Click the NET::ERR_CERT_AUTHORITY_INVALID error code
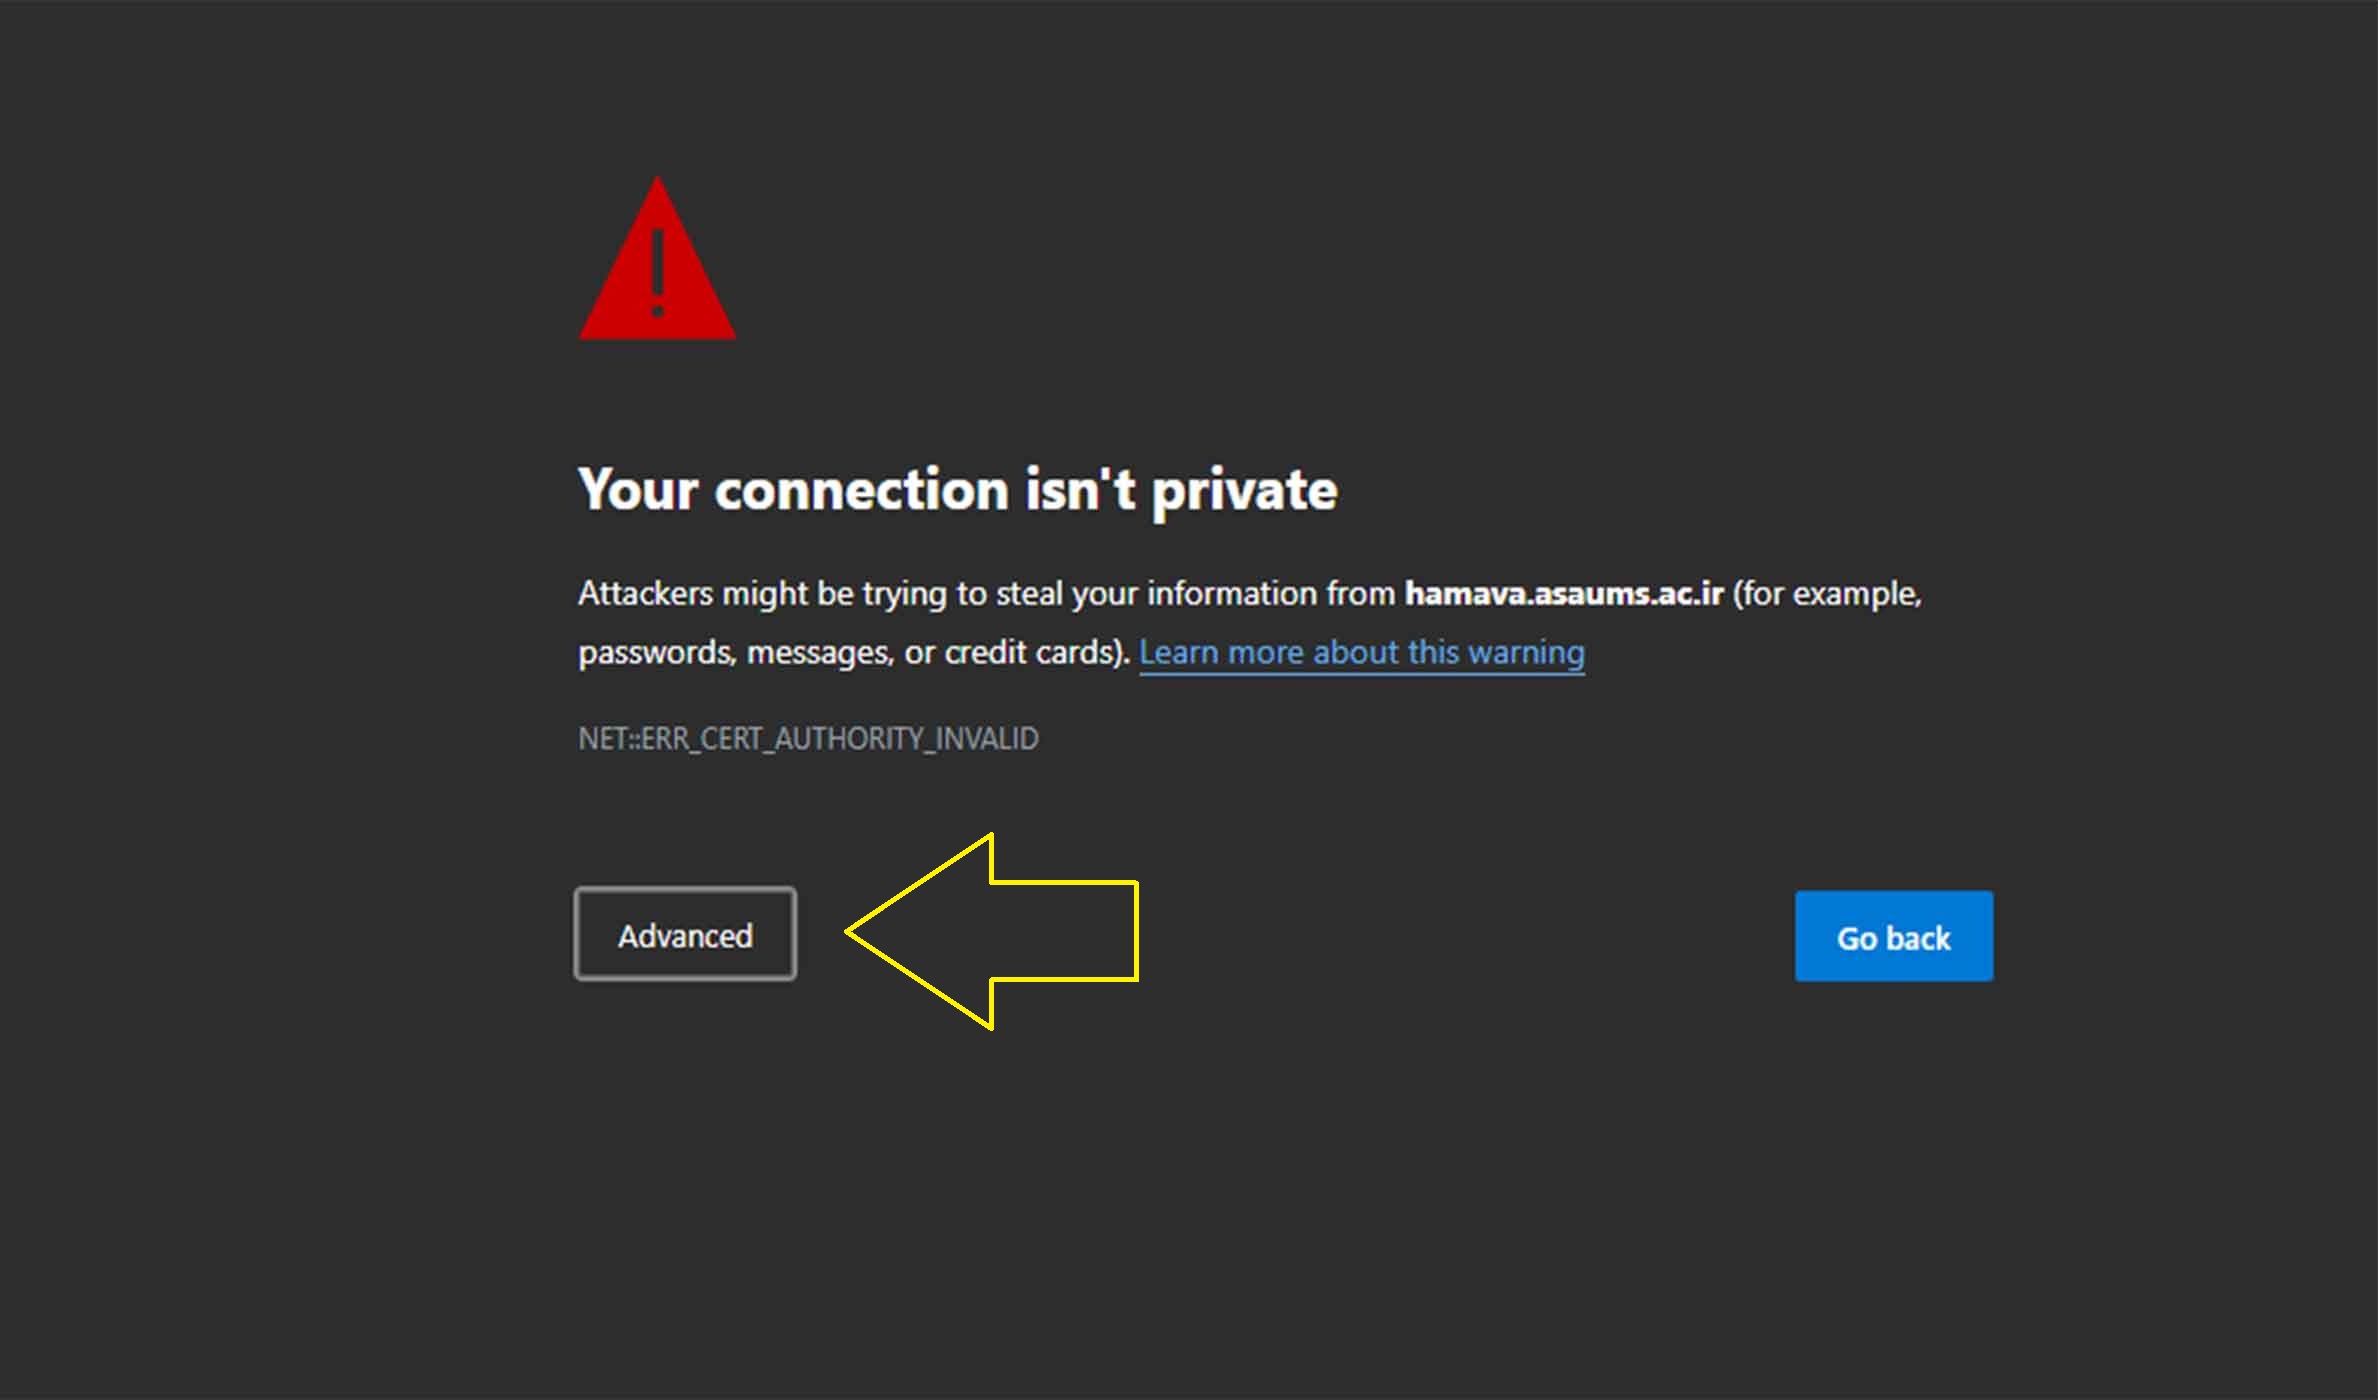The height and width of the screenshot is (1400, 2378). click(808, 739)
